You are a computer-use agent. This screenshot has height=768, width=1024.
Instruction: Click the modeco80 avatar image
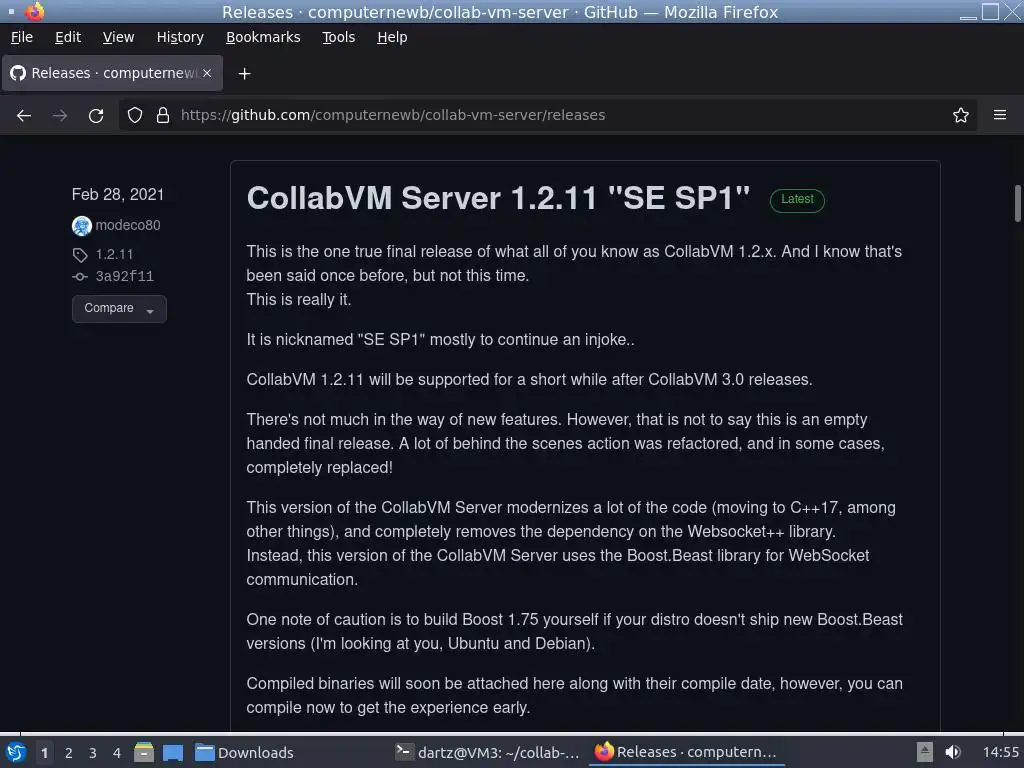82,226
